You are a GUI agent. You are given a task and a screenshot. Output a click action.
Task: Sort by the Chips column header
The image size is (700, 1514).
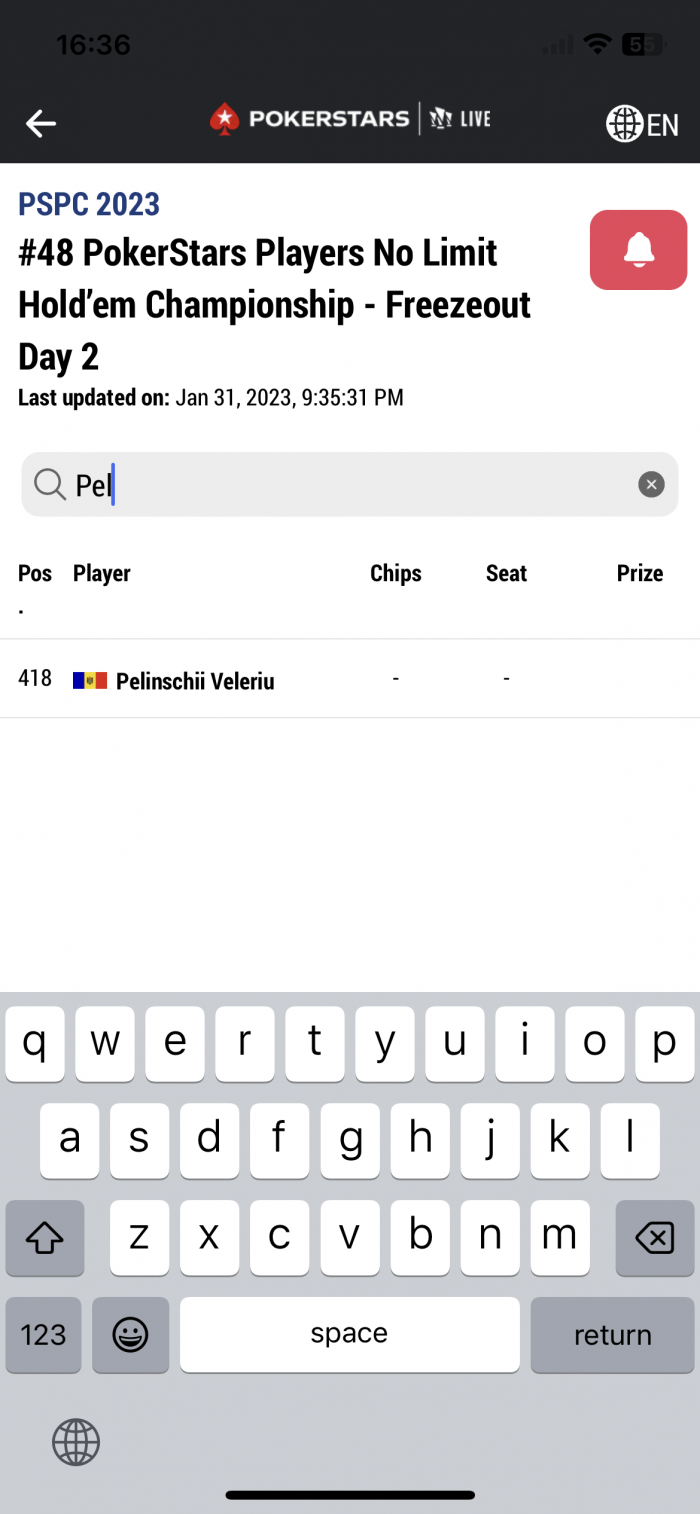395,573
